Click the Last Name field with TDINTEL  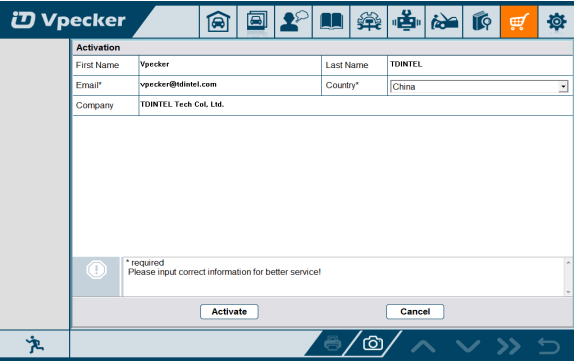point(480,65)
